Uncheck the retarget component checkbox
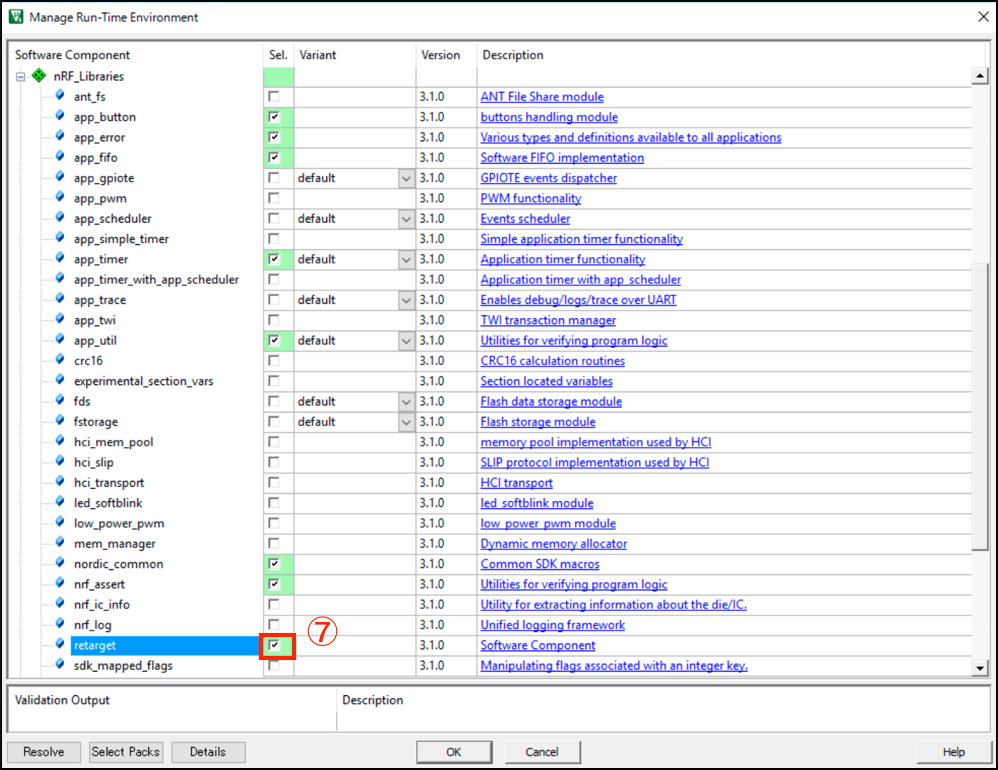Viewport: 998px width, 770px height. pos(274,646)
